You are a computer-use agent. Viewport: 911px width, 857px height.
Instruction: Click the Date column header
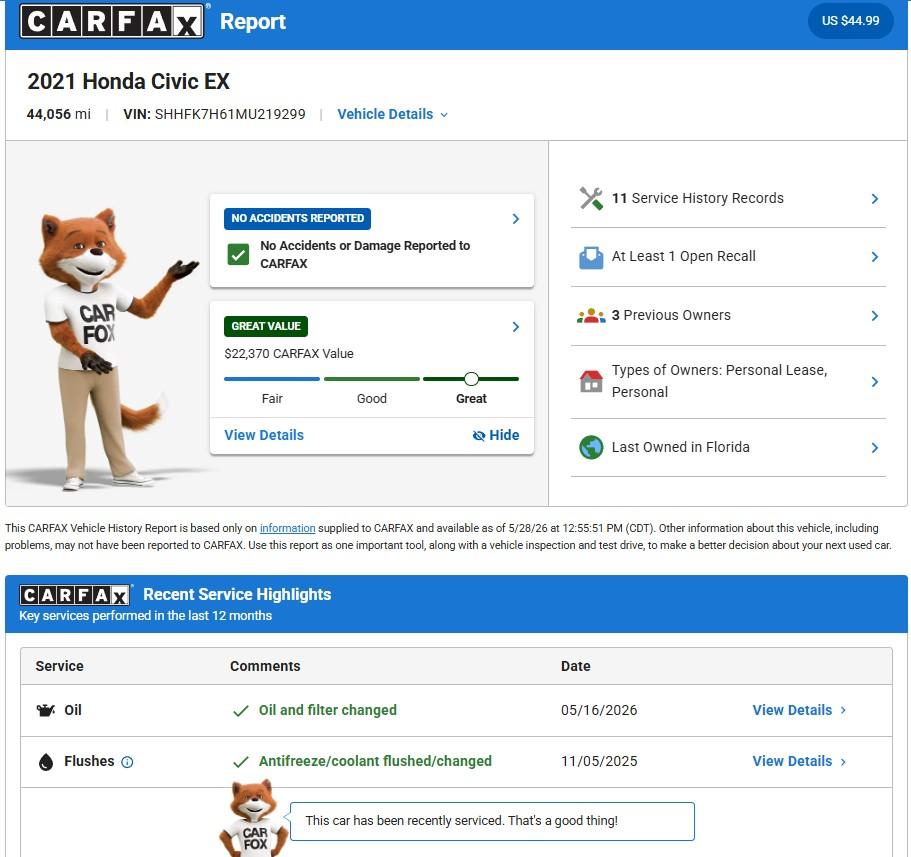tap(575, 666)
